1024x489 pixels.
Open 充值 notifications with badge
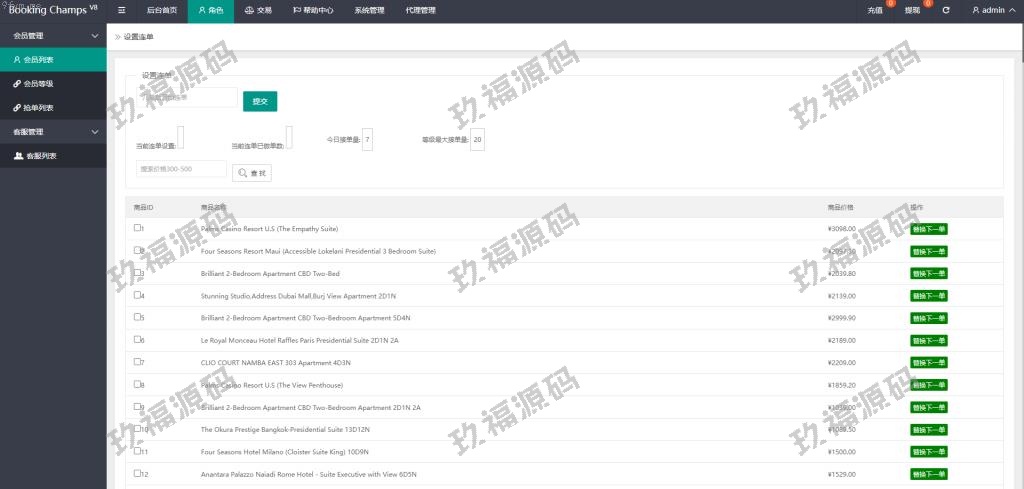point(877,10)
